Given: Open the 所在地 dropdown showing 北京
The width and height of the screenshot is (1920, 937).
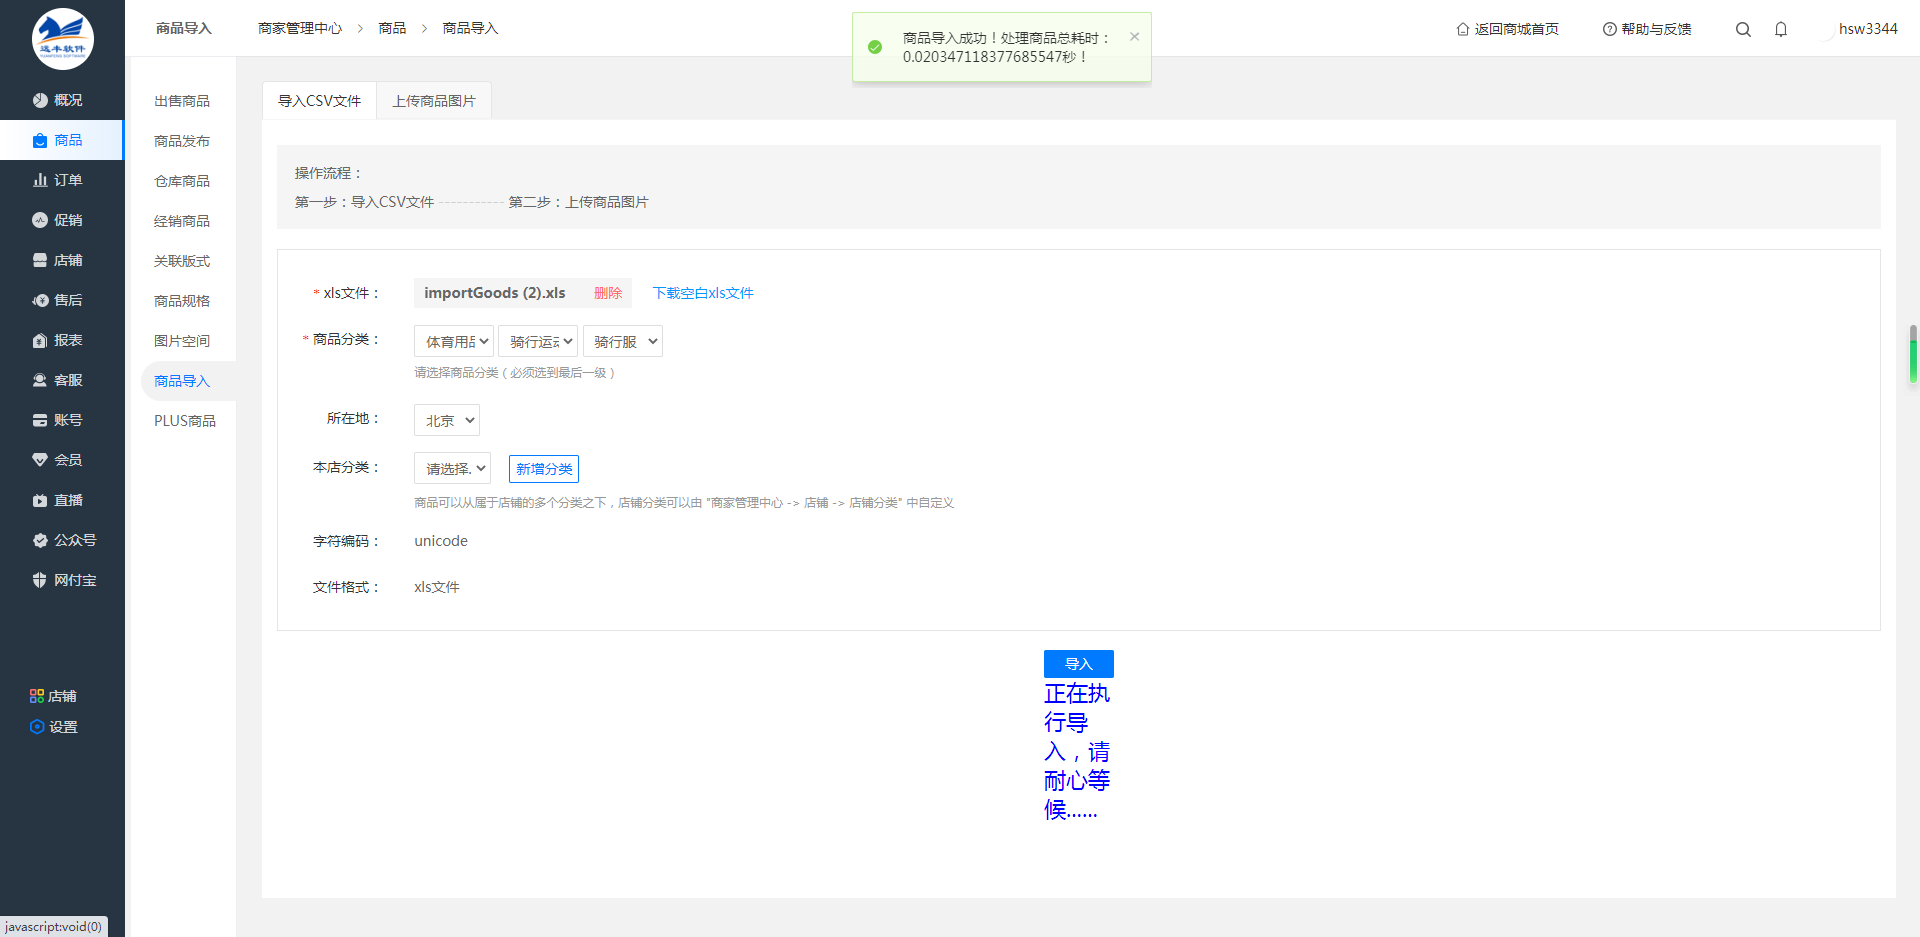Looking at the screenshot, I should click(x=447, y=420).
